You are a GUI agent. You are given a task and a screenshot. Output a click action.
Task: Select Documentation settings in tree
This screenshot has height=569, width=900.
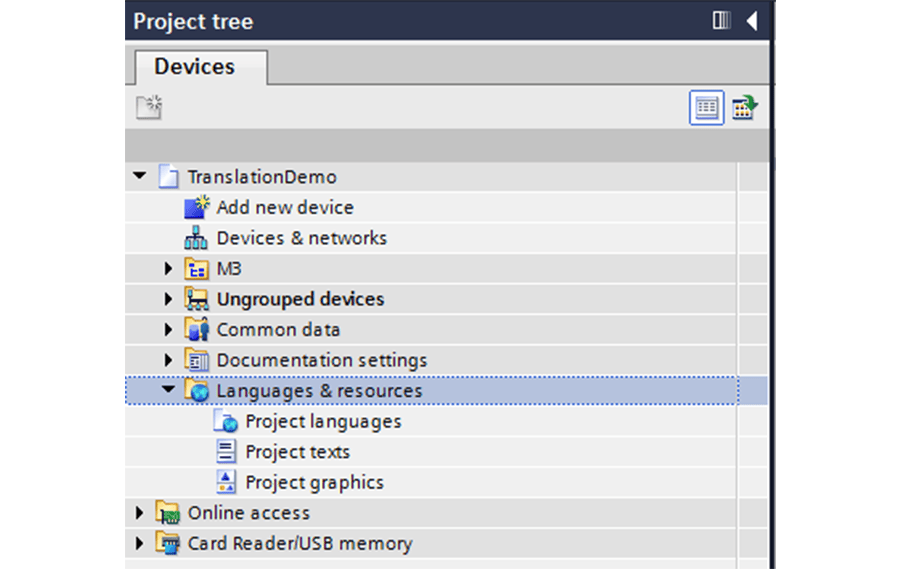(x=321, y=361)
